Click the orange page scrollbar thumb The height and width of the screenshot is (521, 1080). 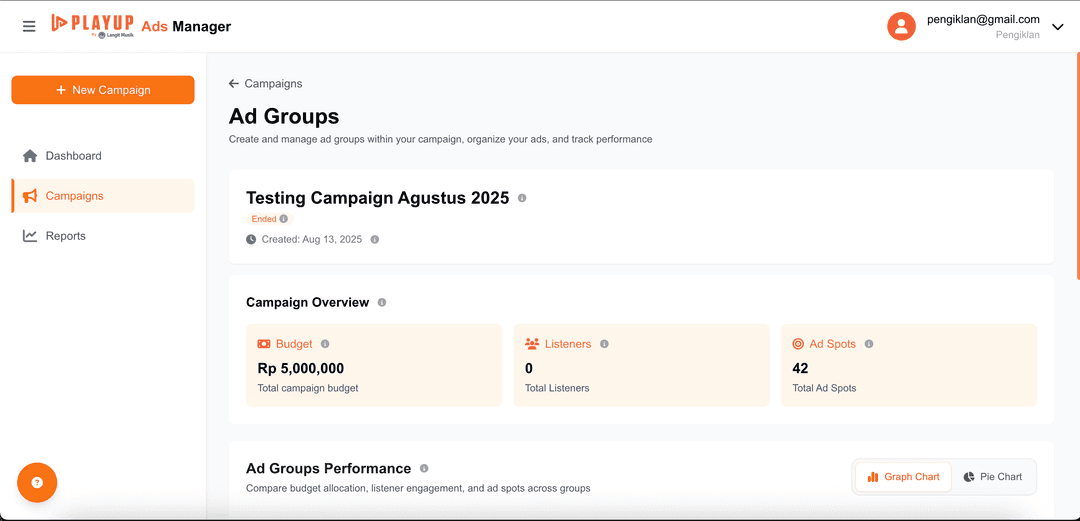pyautogui.click(x=1077, y=165)
